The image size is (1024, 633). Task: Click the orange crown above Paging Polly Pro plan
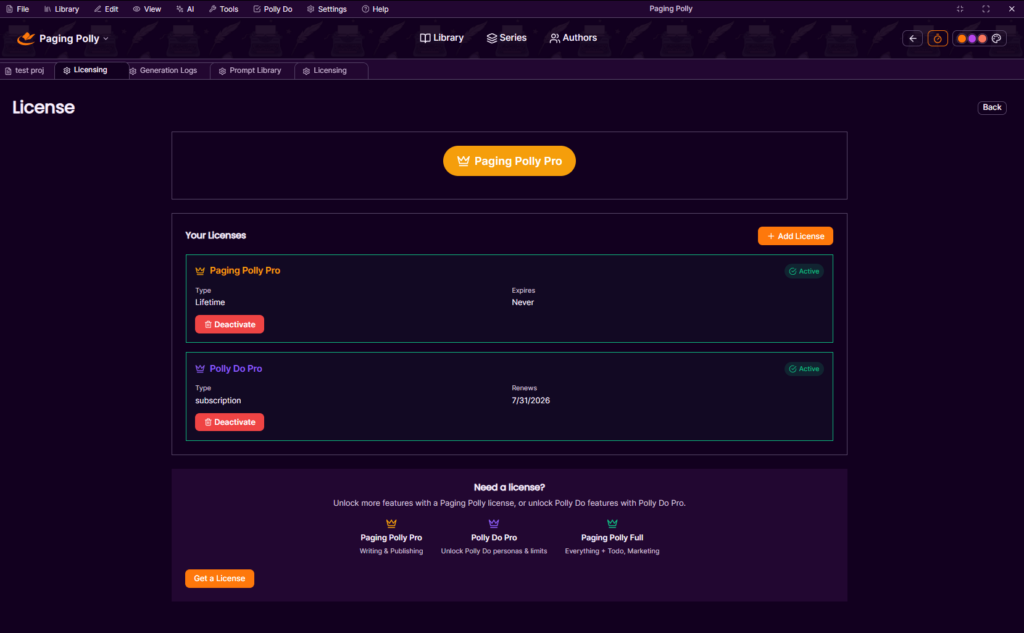(x=391, y=523)
